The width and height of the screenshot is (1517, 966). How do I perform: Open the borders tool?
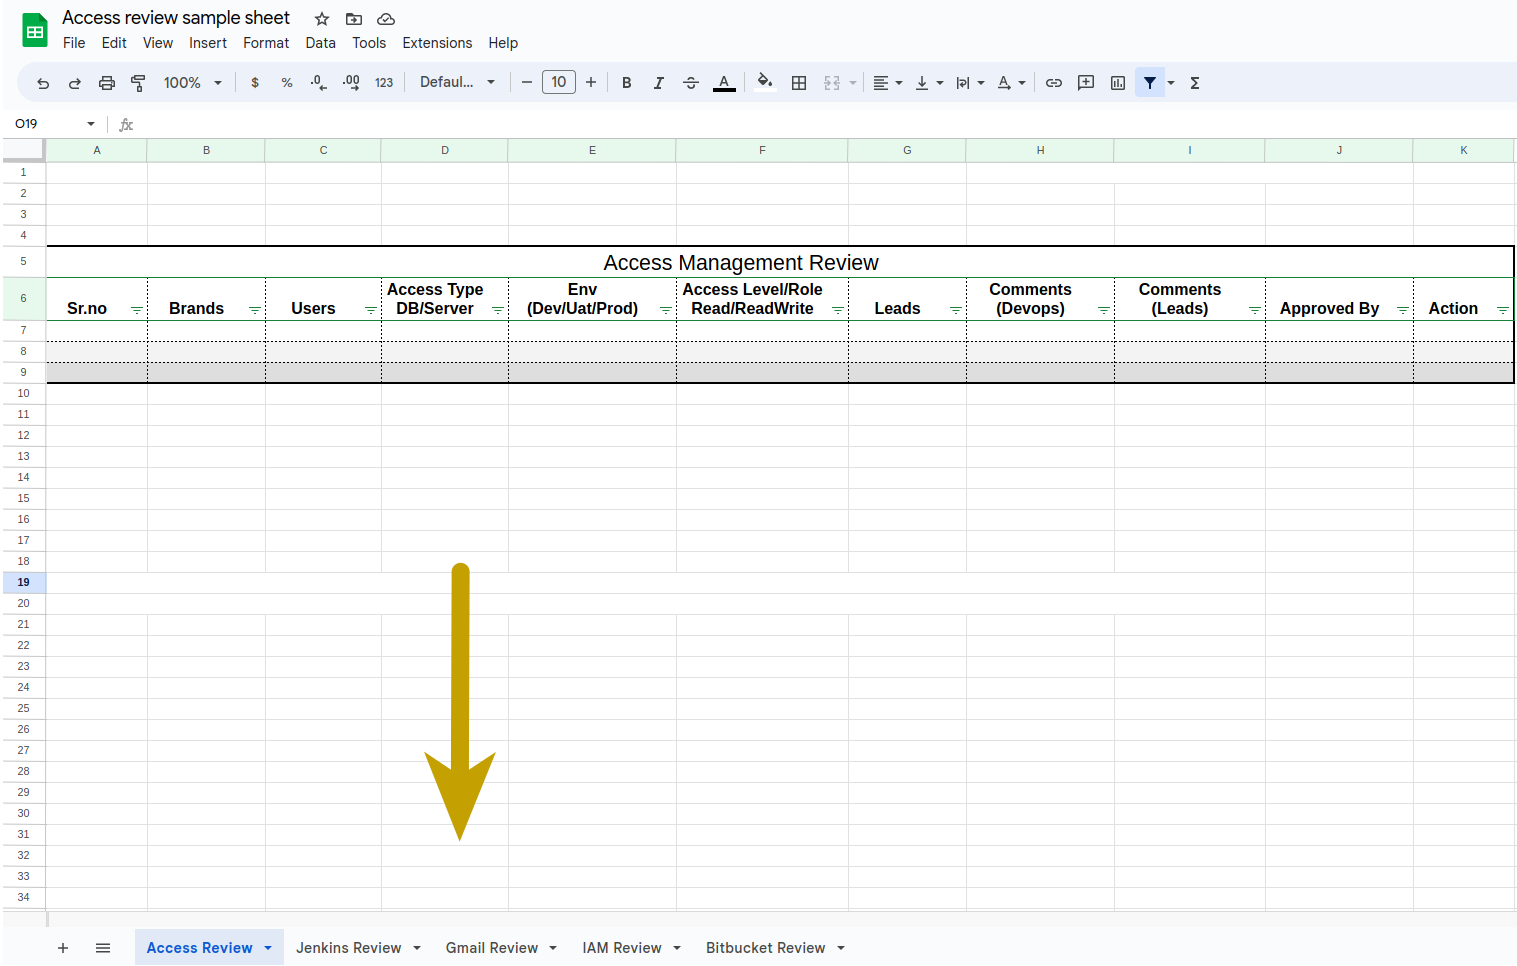click(799, 83)
